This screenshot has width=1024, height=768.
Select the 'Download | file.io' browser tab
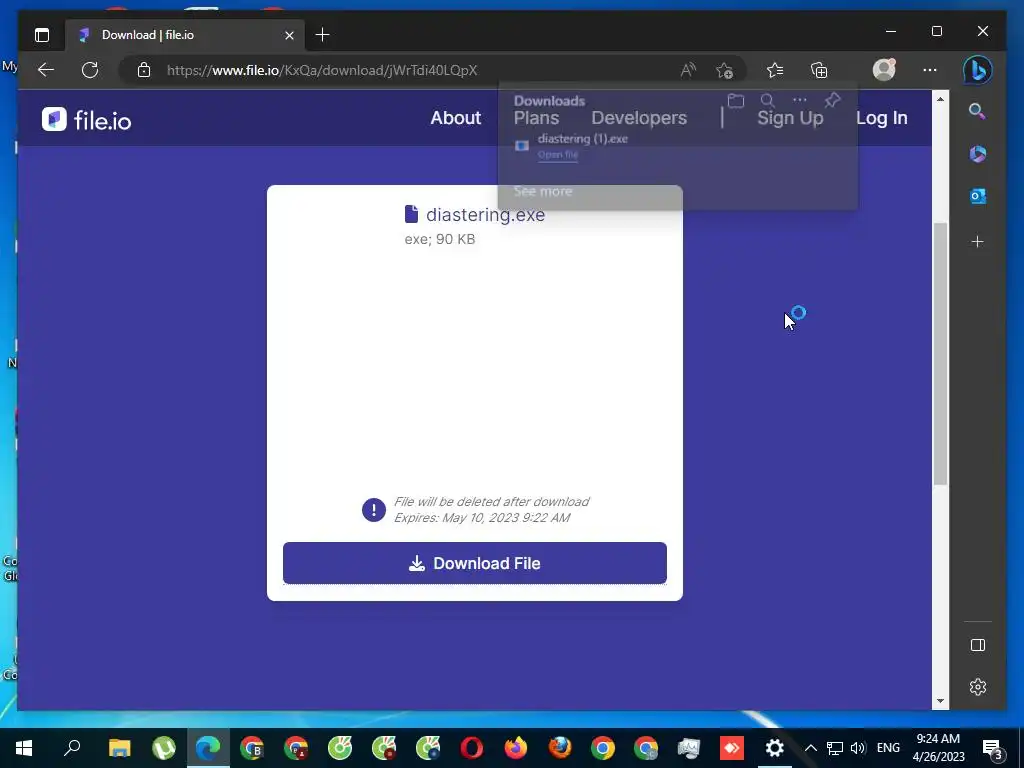[x=184, y=35]
